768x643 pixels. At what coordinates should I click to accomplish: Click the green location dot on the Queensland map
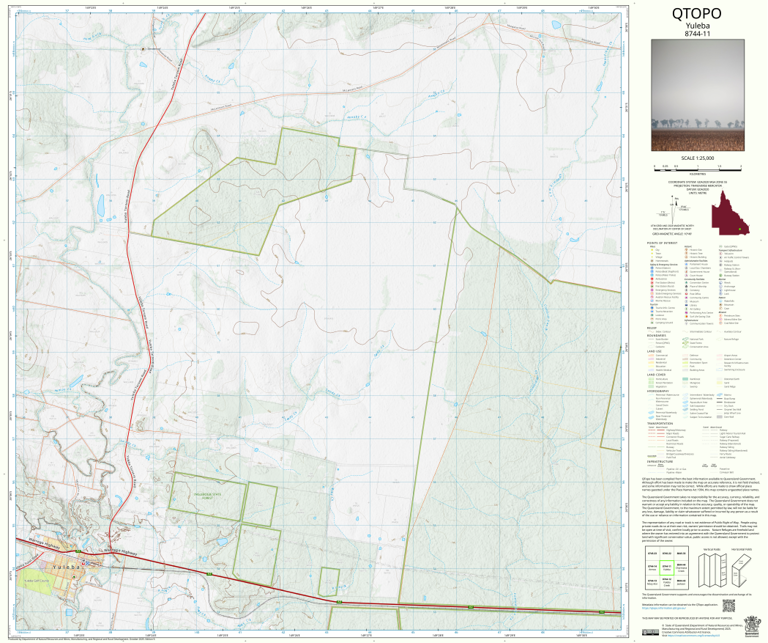[740, 229]
